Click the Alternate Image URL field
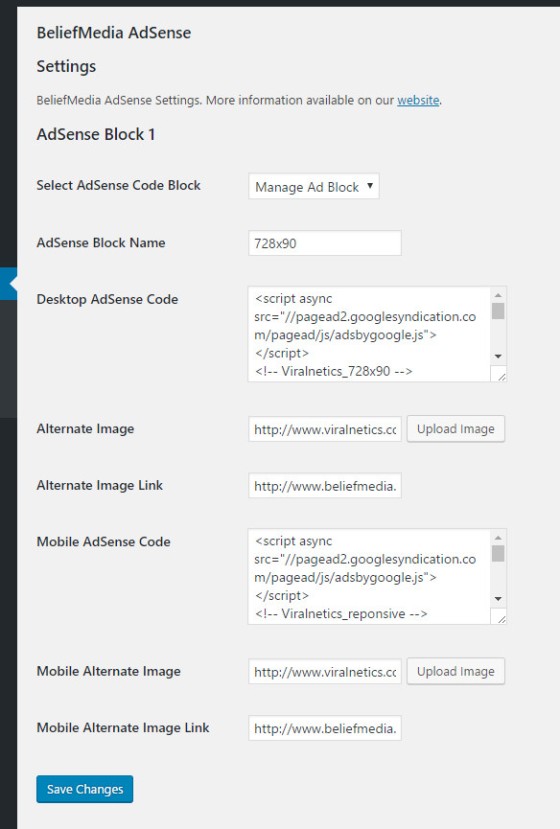 325,429
